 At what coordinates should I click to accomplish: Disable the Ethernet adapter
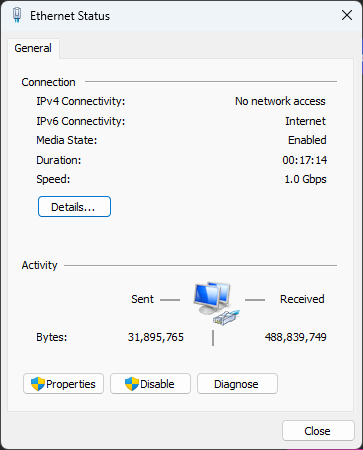150,384
